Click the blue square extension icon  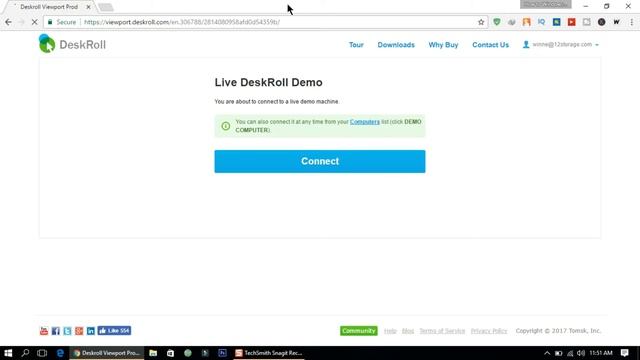pos(557,22)
